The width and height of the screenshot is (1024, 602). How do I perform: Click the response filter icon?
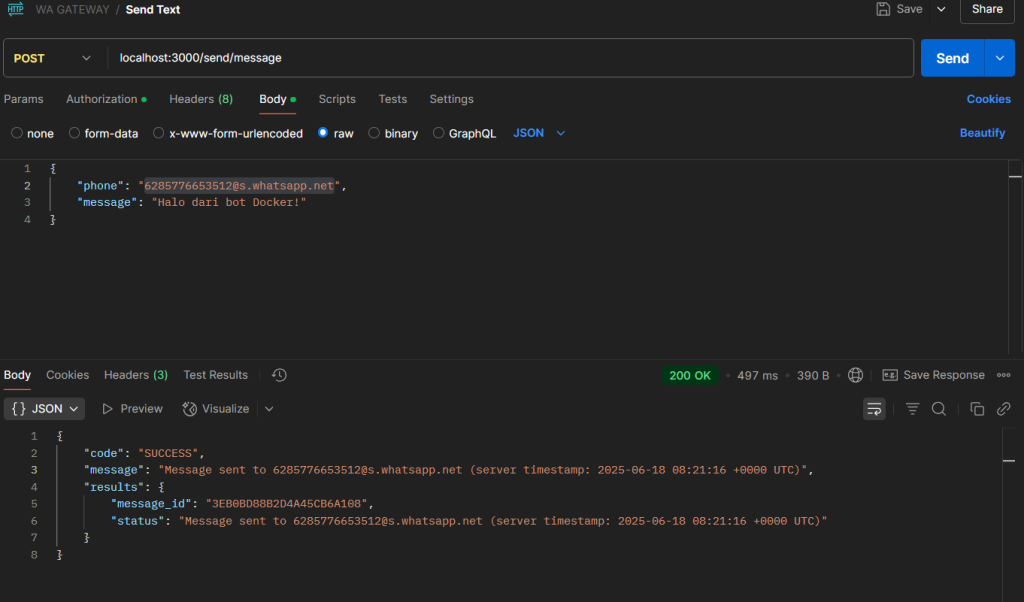[912, 408]
